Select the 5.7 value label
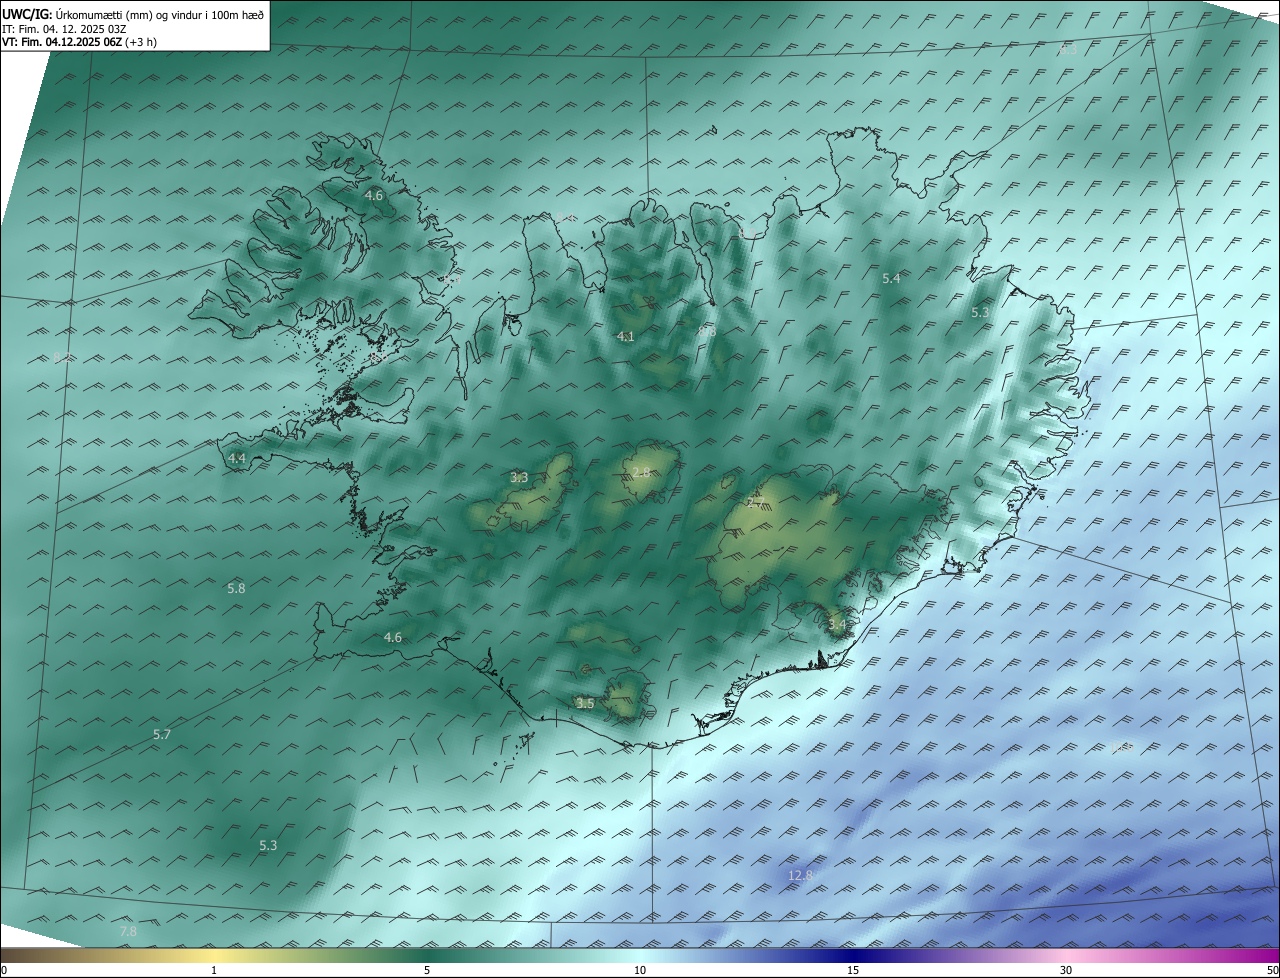This screenshot has height=978, width=1280. 162,735
